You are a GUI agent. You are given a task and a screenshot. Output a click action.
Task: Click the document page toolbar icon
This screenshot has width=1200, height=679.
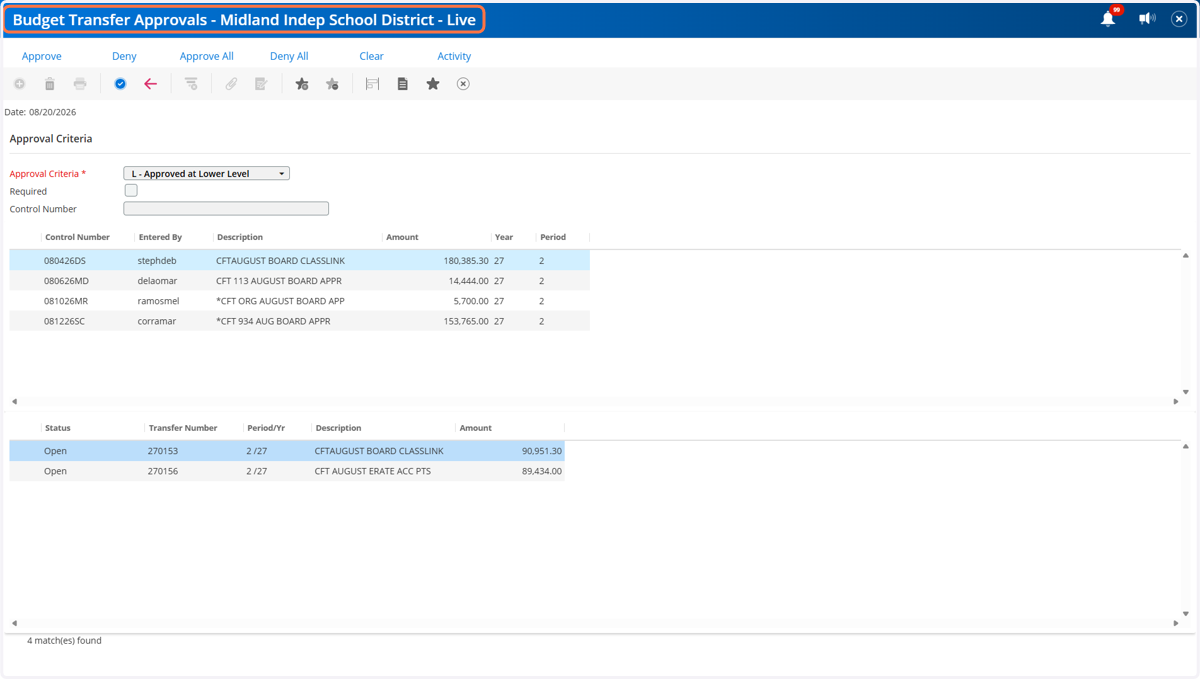(402, 84)
